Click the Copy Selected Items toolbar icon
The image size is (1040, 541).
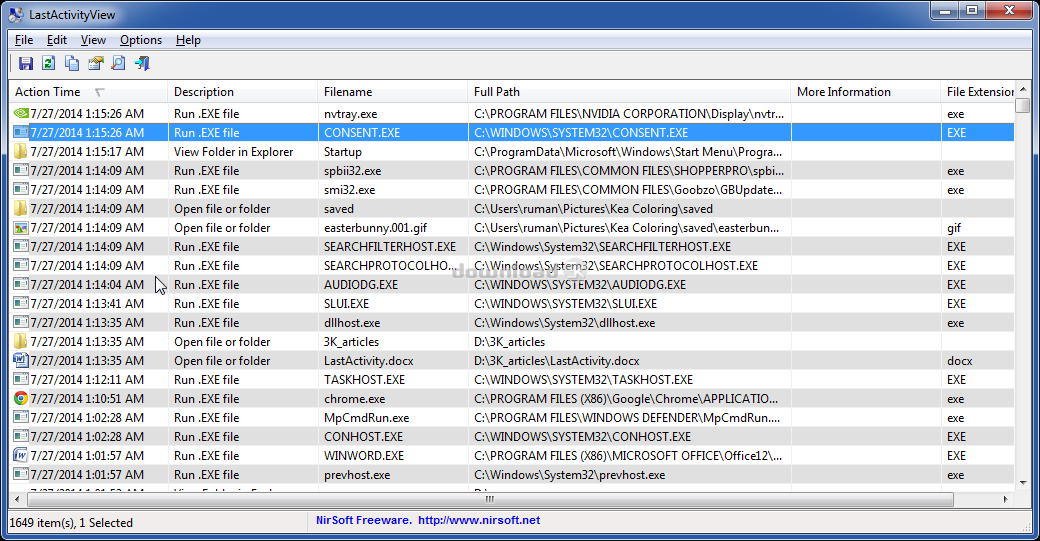click(72, 63)
